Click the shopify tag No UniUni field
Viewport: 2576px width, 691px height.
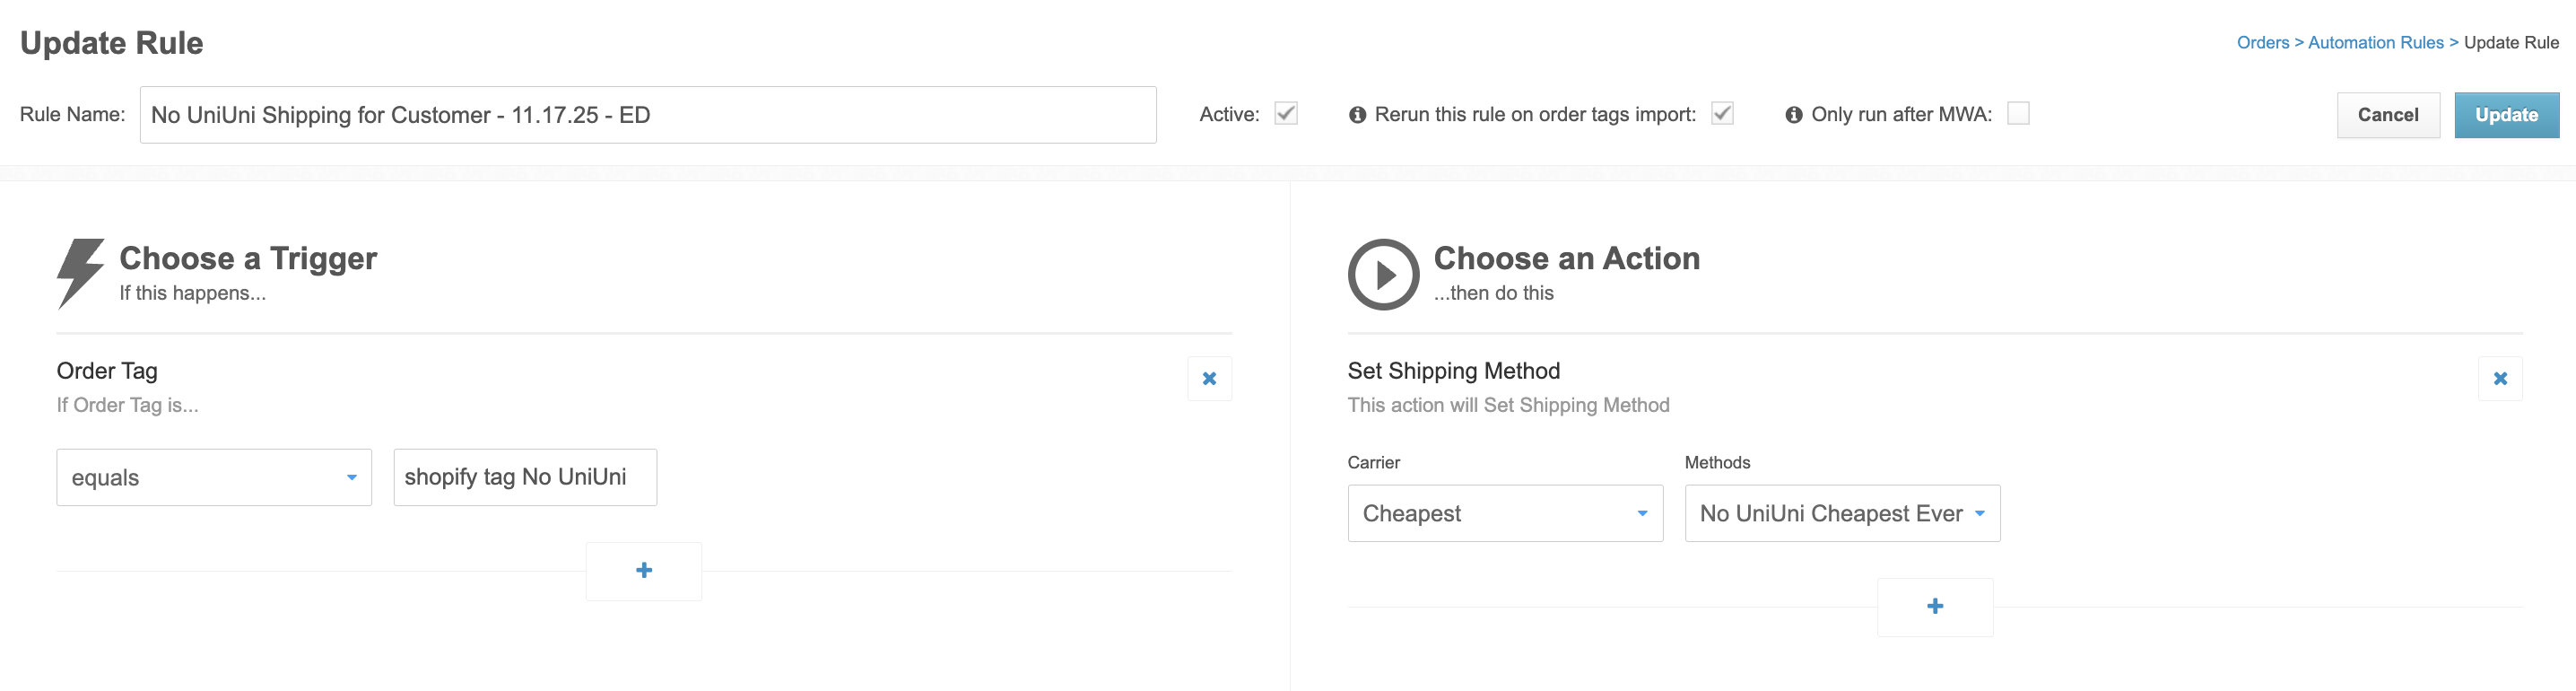pos(525,477)
